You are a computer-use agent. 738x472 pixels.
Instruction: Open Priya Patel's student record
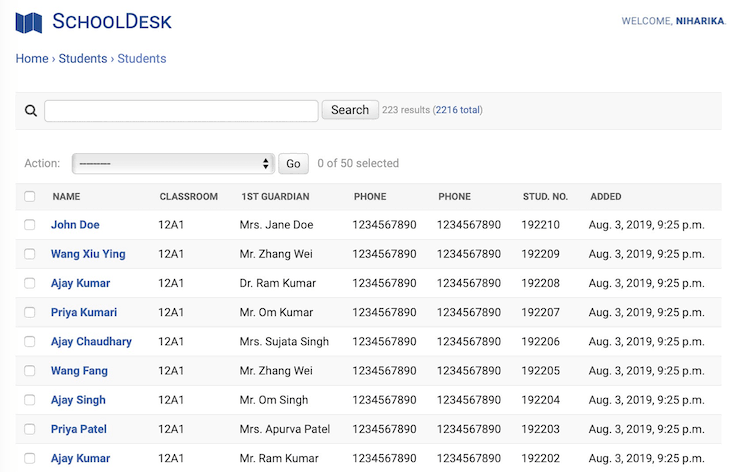[79, 429]
